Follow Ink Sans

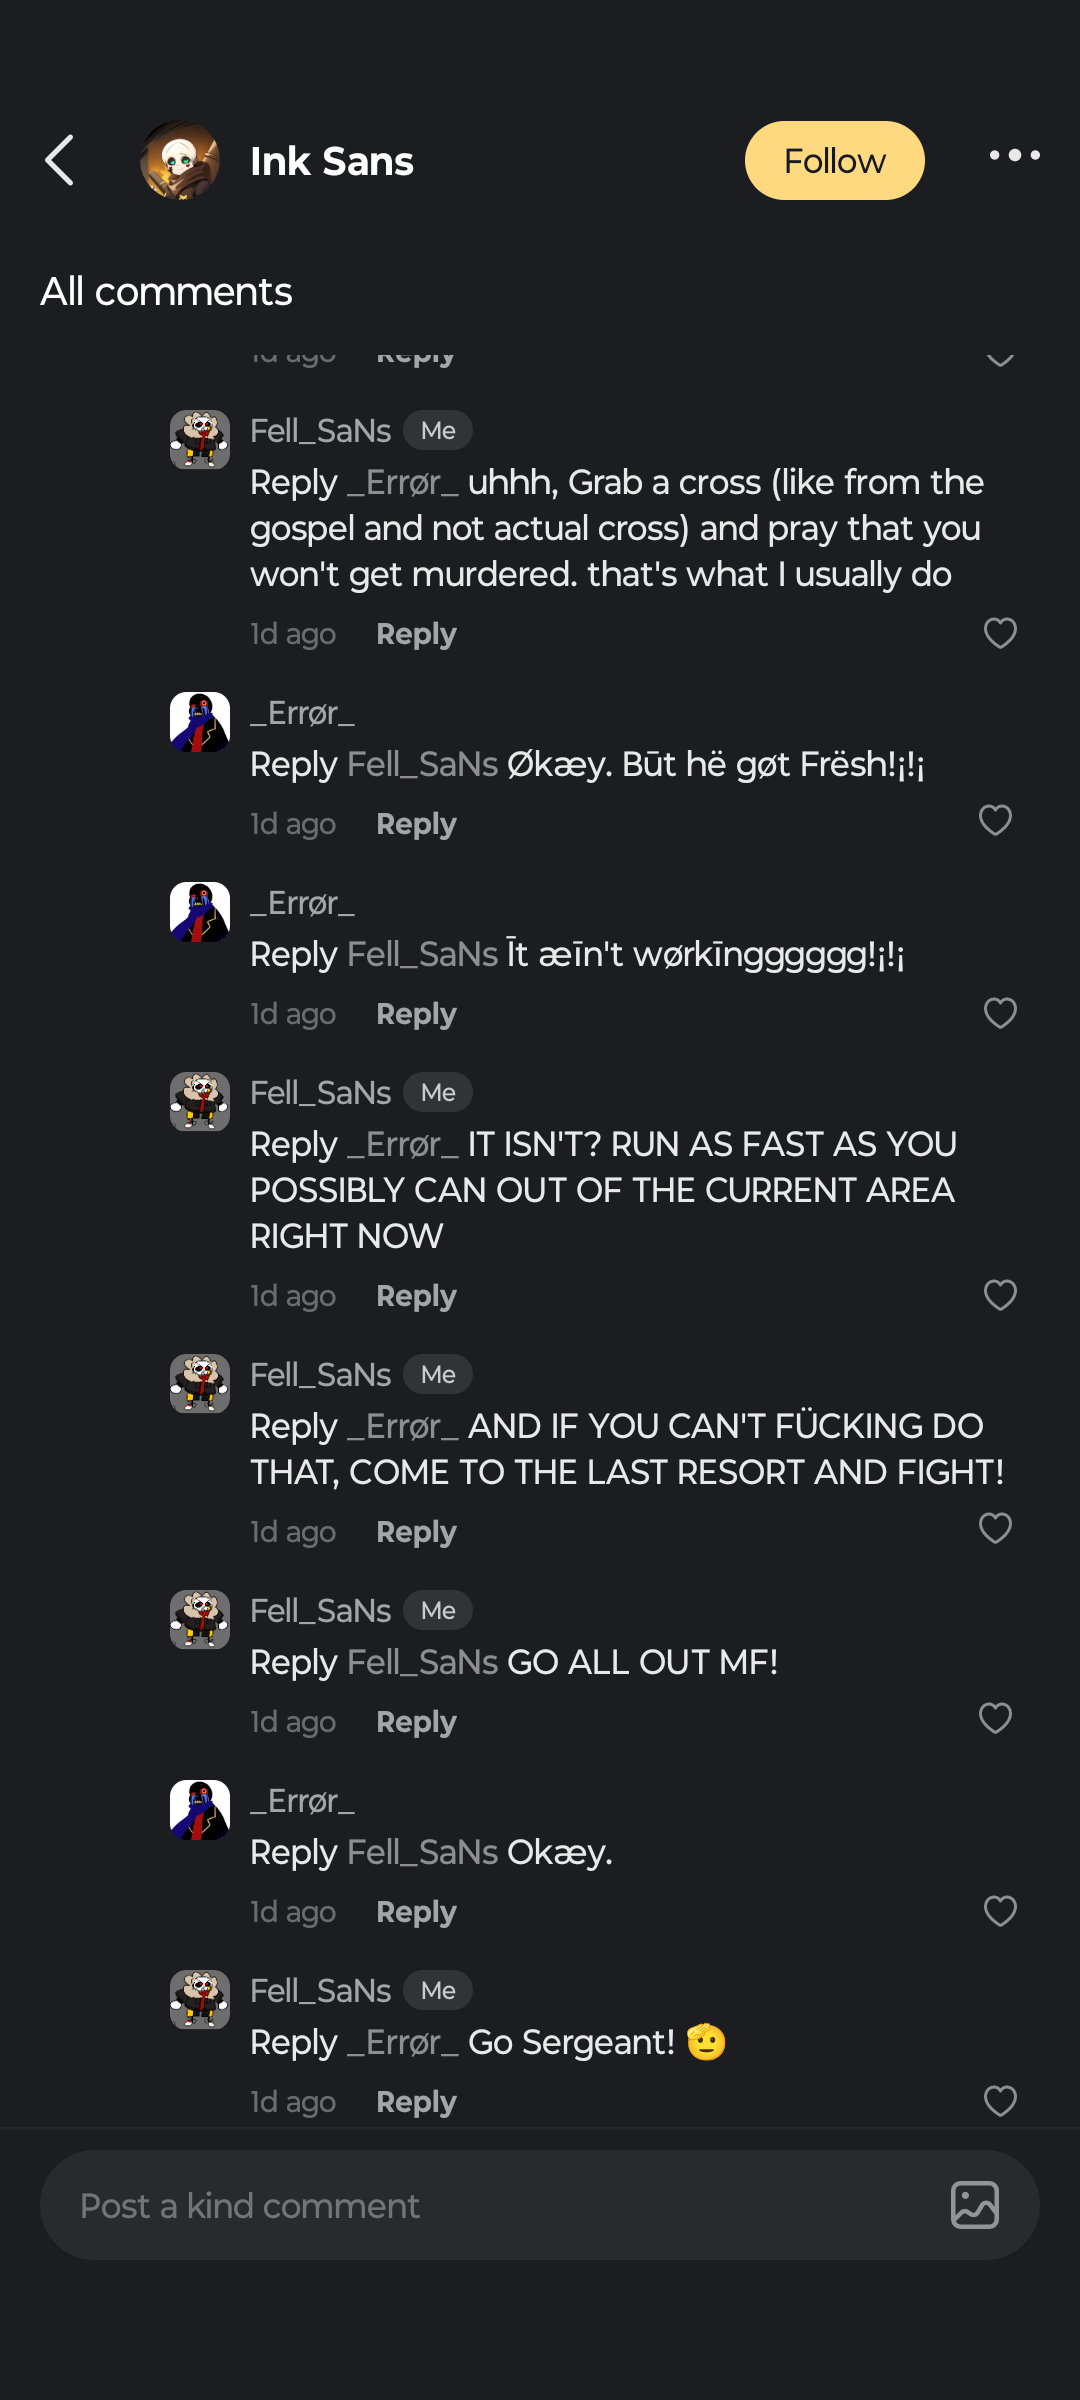click(x=834, y=160)
